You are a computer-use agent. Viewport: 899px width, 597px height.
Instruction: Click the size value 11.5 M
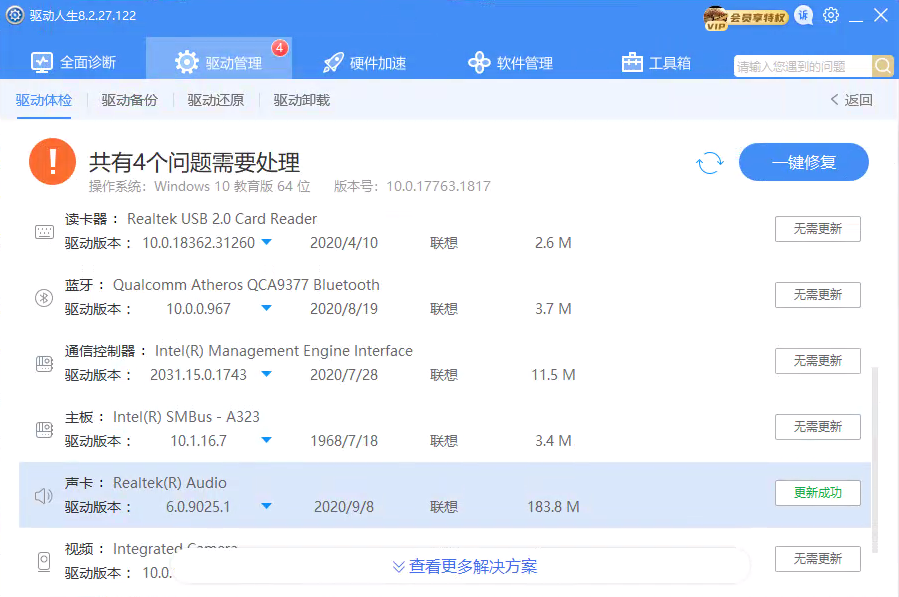coord(553,375)
